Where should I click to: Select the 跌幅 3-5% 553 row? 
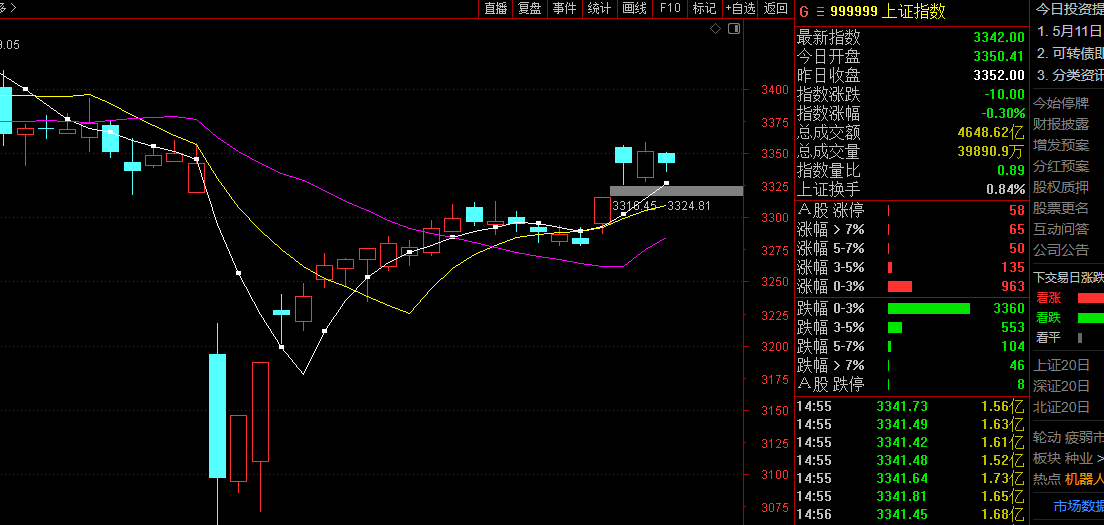click(x=911, y=327)
